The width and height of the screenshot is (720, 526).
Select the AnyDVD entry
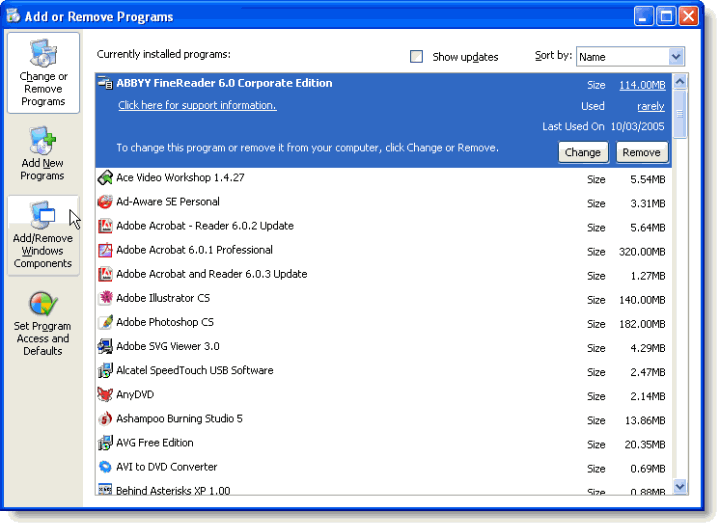click(x=383, y=395)
